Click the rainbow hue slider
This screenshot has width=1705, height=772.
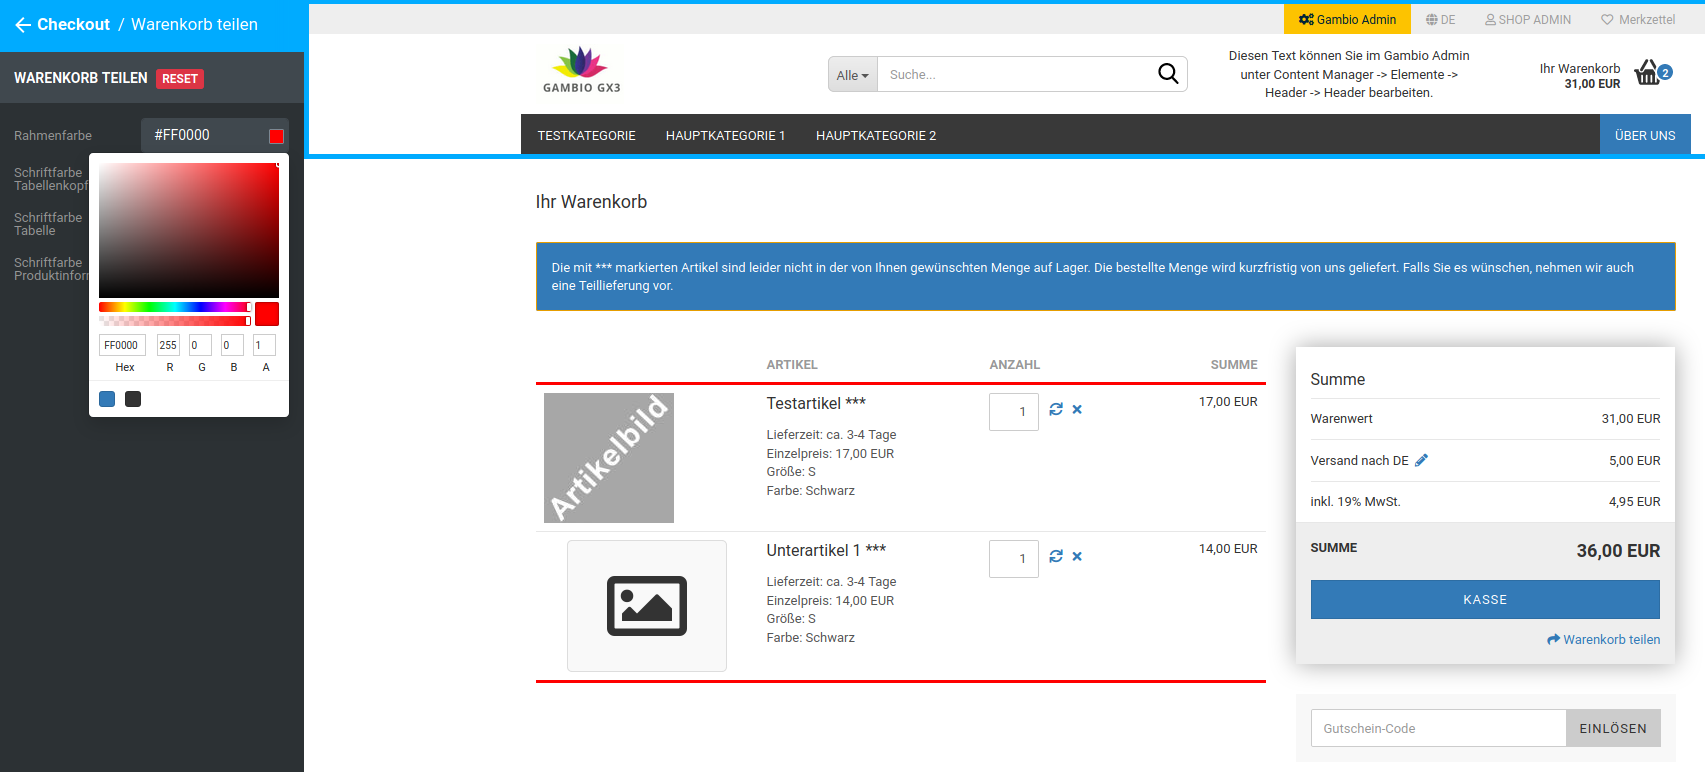tap(174, 307)
